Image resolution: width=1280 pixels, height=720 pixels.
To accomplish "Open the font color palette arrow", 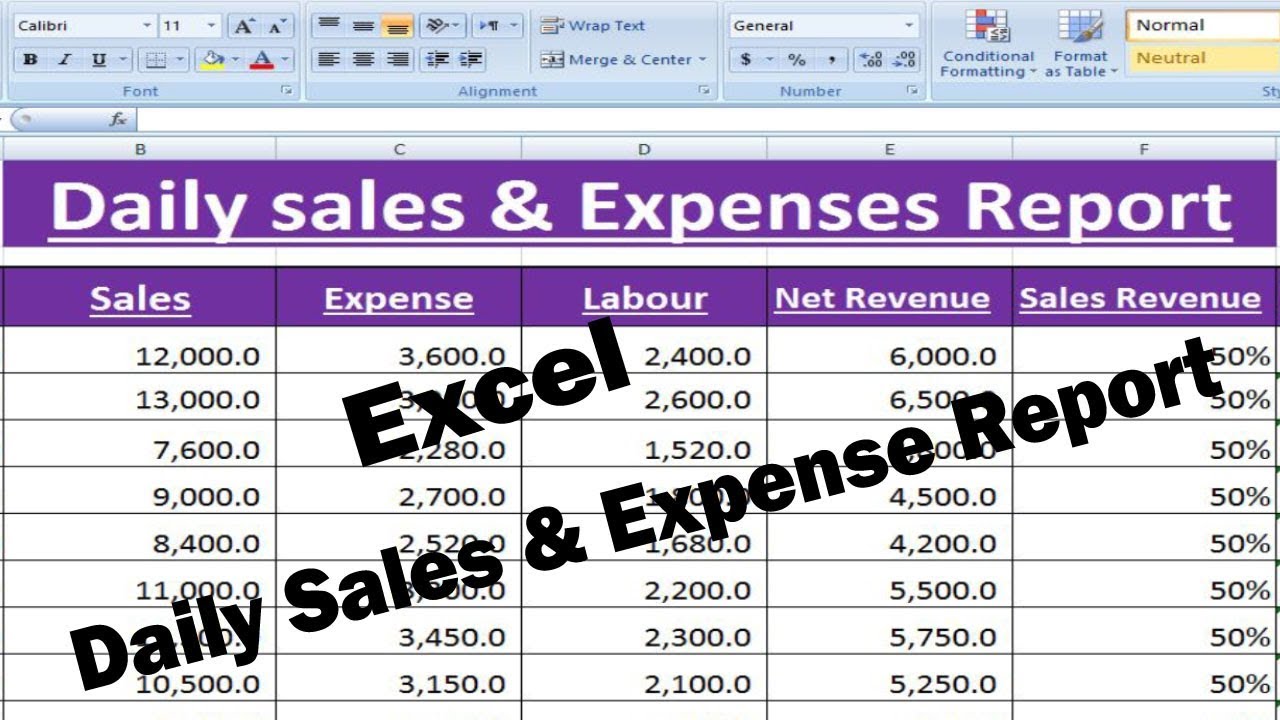I will coord(285,60).
